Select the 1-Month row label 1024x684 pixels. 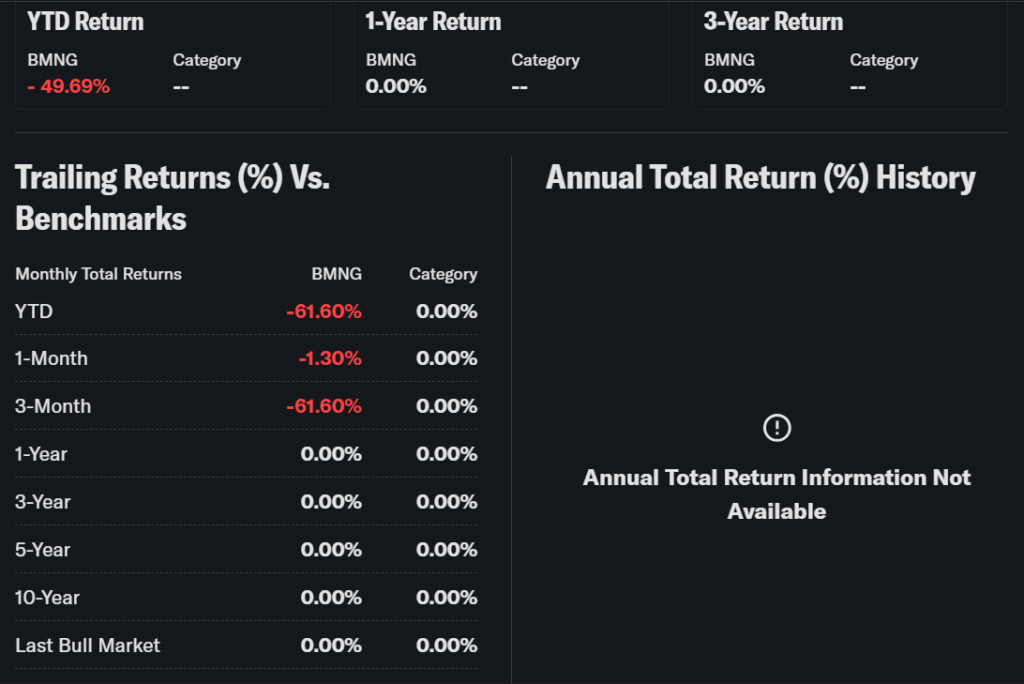(x=51, y=359)
